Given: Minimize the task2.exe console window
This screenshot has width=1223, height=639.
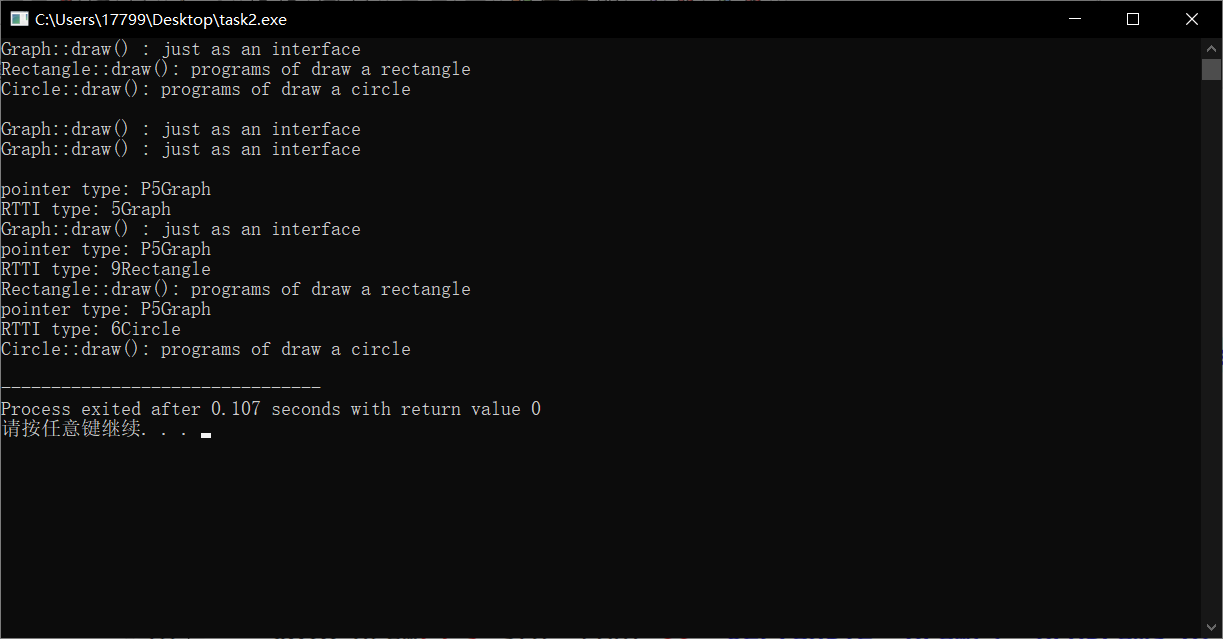Looking at the screenshot, I should coord(1075,19).
